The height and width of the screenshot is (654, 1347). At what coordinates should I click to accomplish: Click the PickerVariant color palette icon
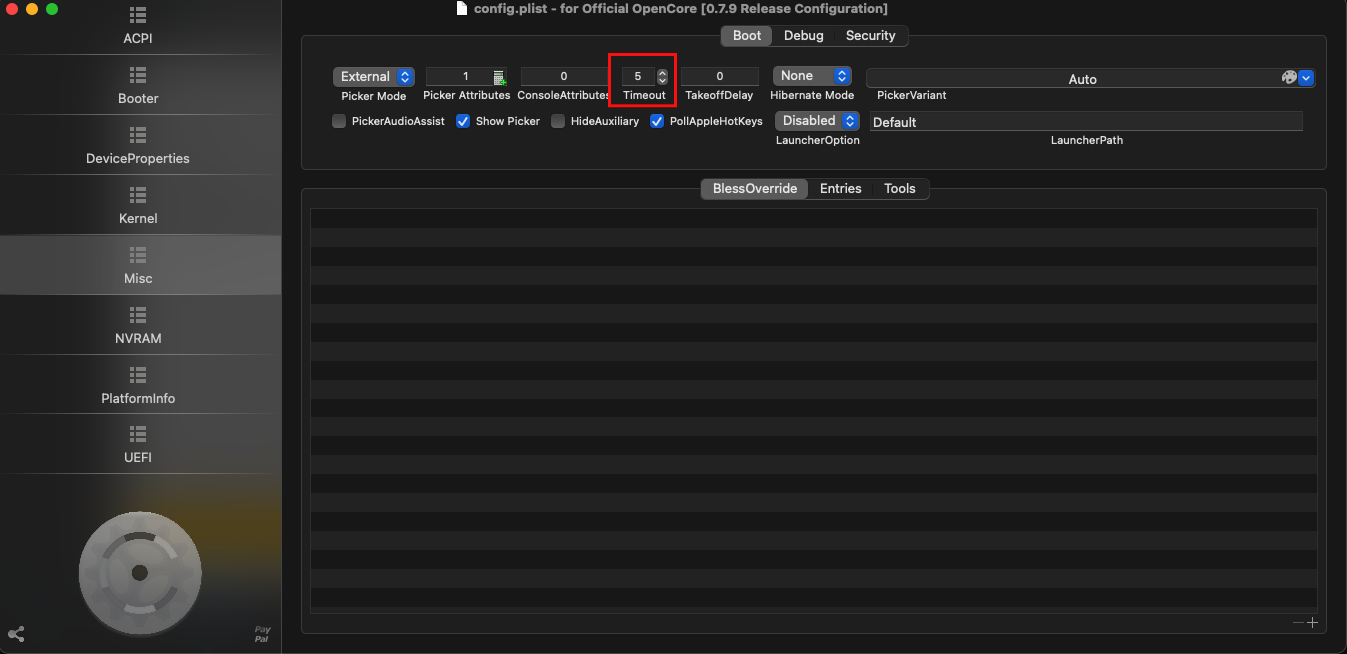(1289, 77)
